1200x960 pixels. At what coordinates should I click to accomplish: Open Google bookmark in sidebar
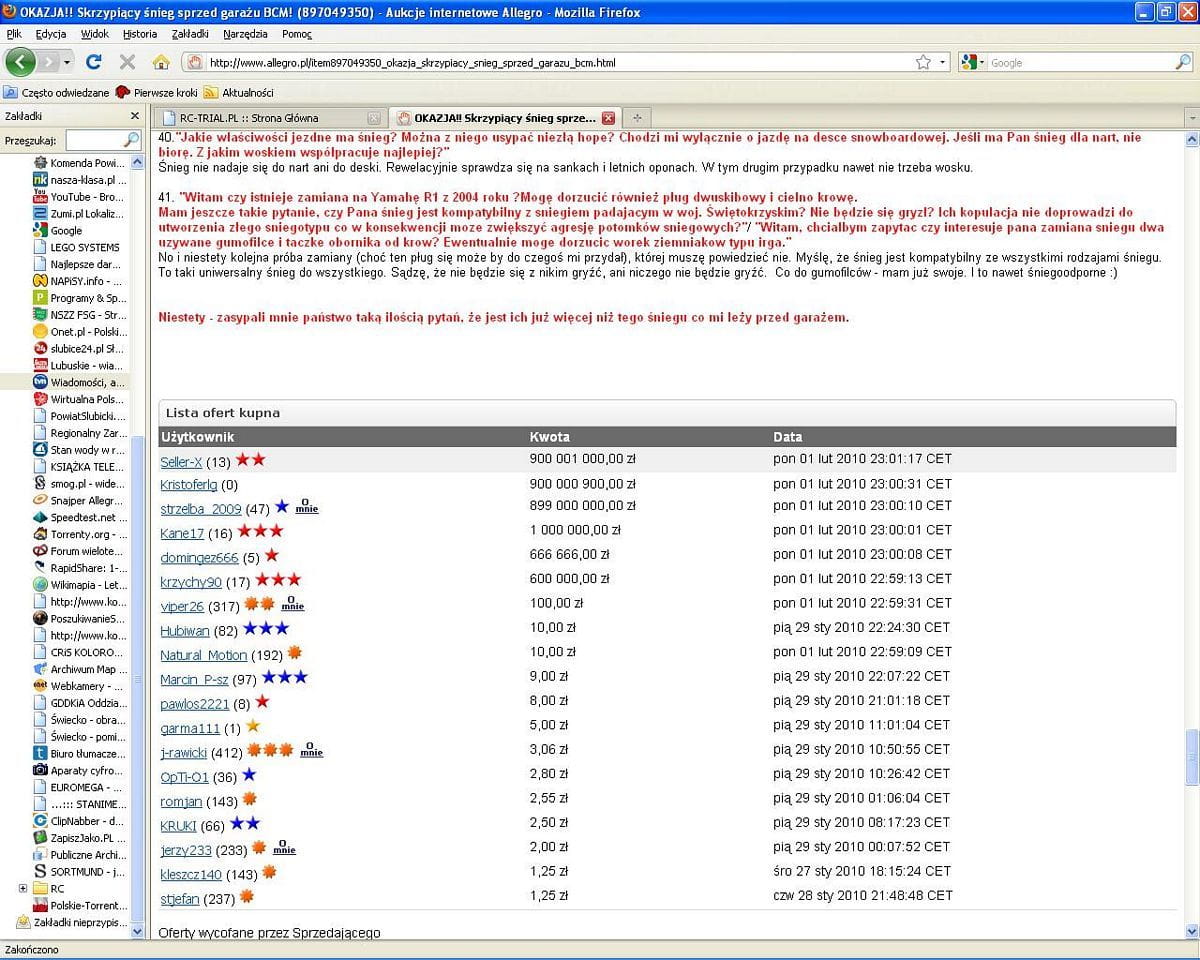[x=58, y=230]
